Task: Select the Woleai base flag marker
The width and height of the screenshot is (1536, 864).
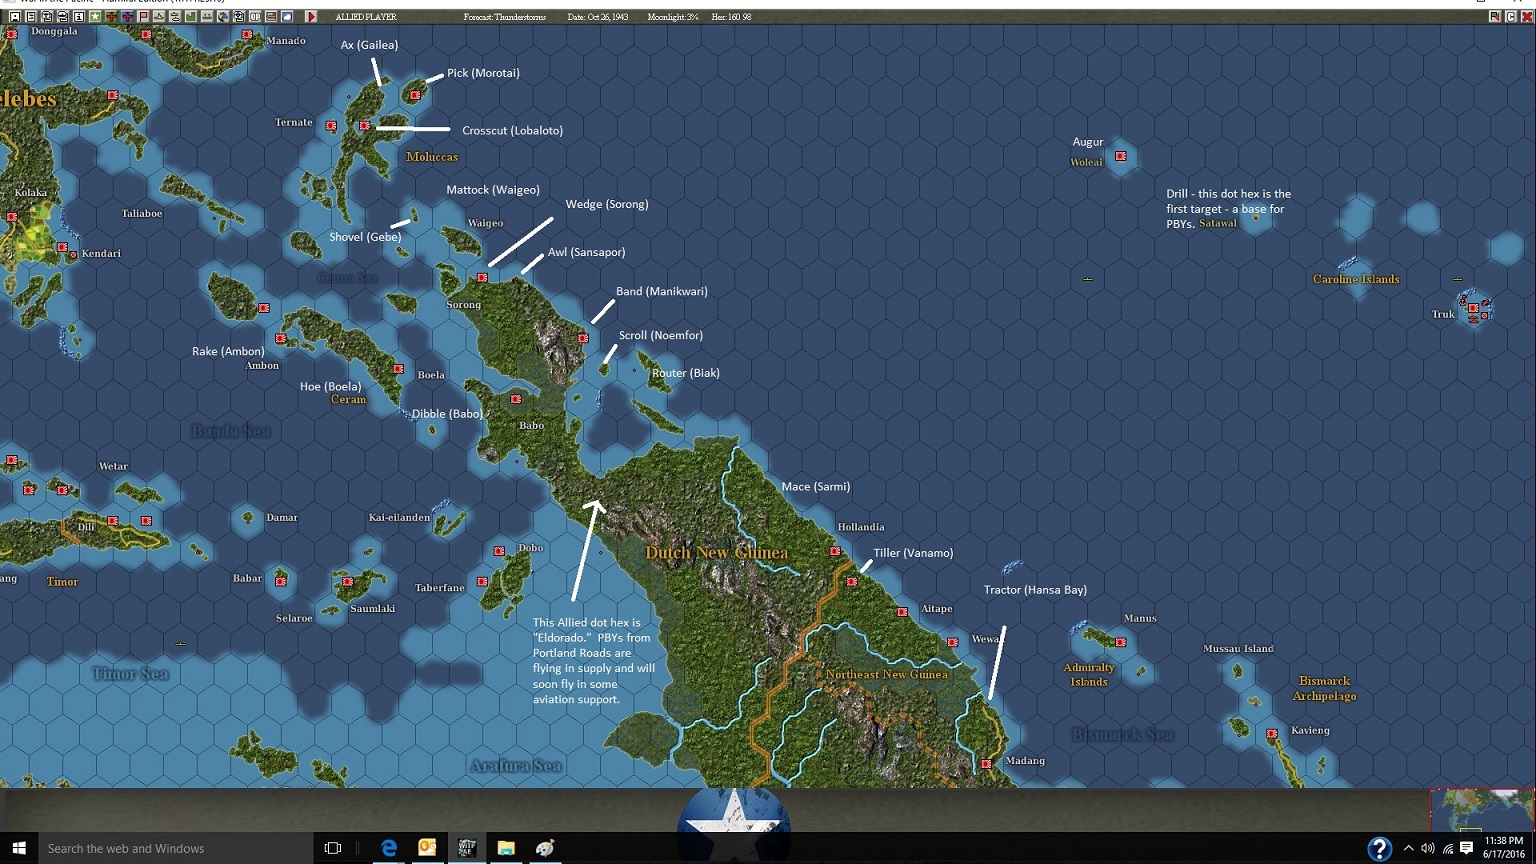Action: [1121, 156]
